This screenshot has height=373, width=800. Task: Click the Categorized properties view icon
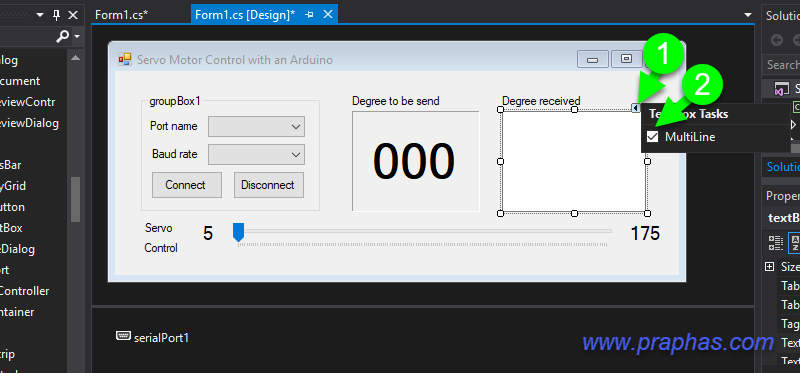[x=776, y=242]
